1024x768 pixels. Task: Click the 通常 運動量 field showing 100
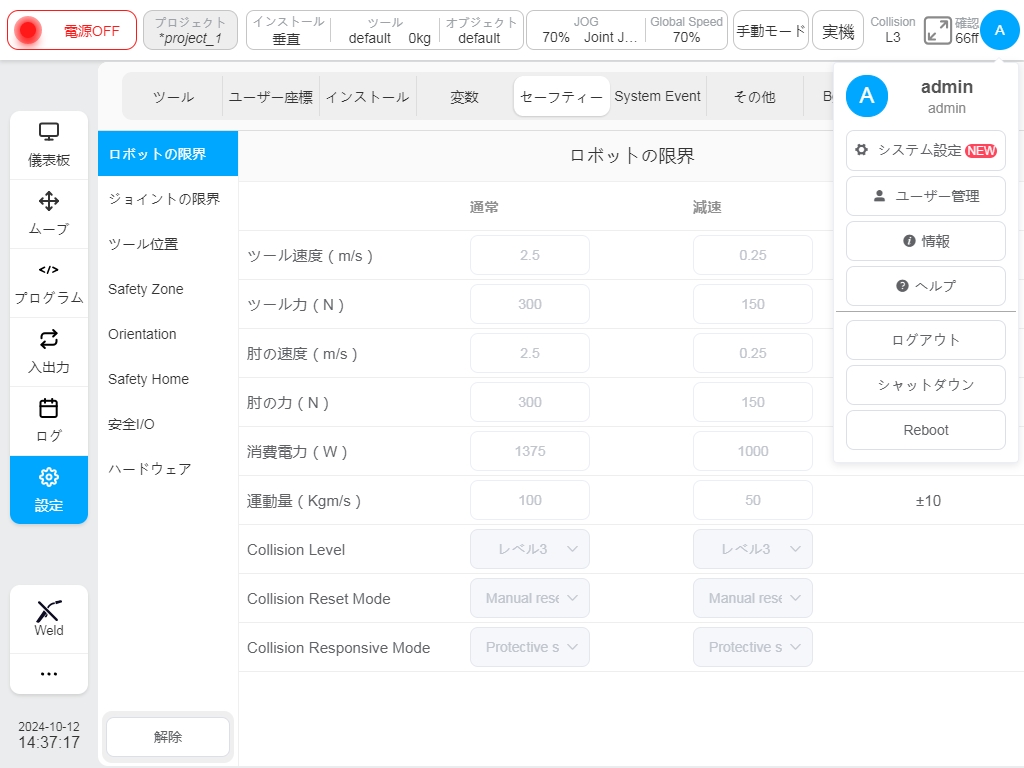point(530,500)
